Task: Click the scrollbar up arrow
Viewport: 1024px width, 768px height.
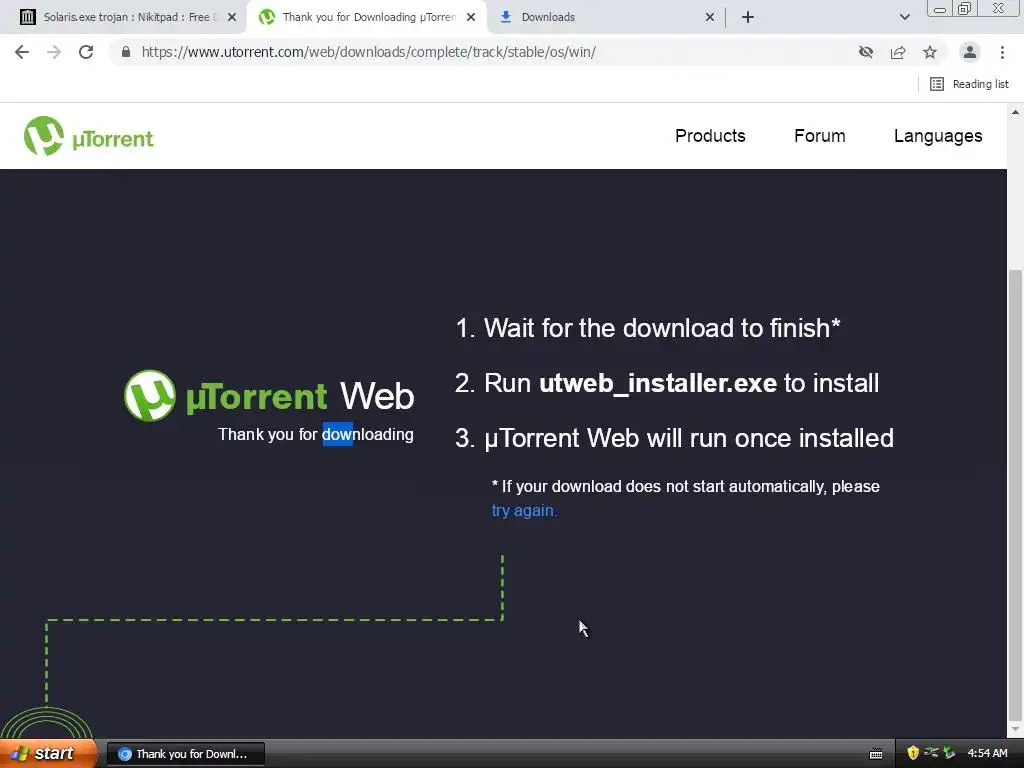Action: 1015,112
